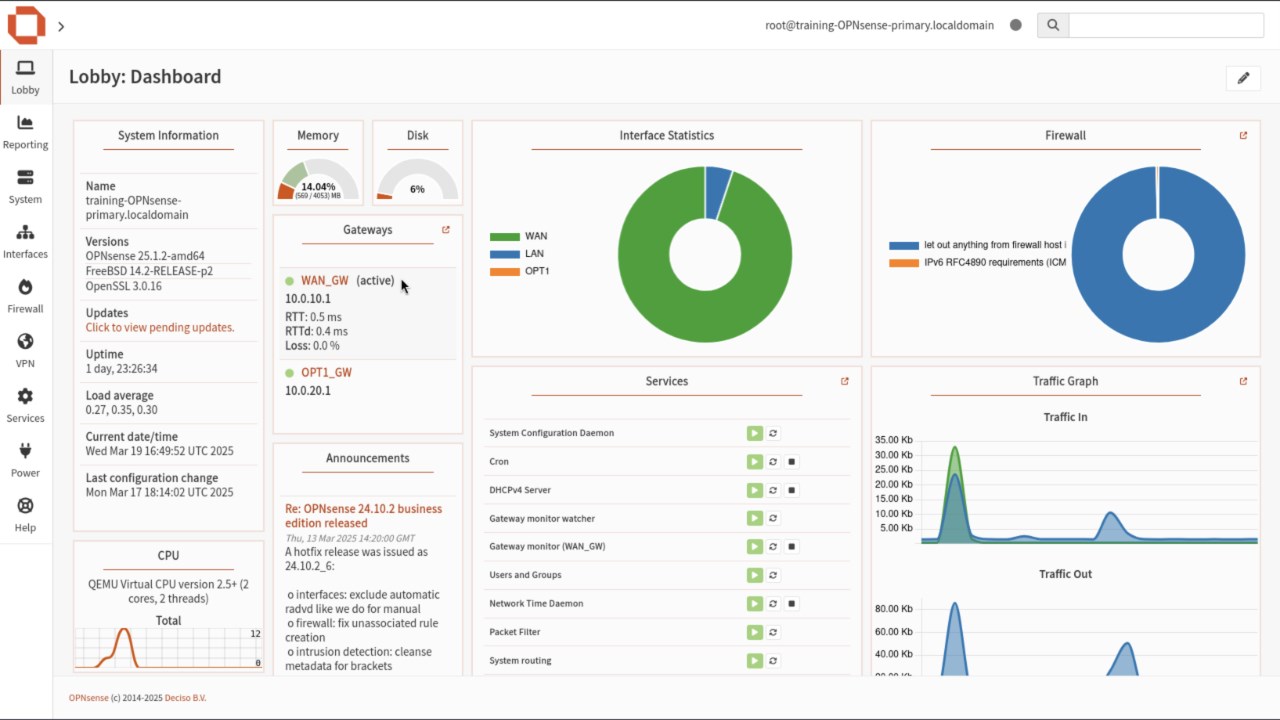Restart the DHCPv4 Server service
The width and height of the screenshot is (1280, 720).
(773, 490)
